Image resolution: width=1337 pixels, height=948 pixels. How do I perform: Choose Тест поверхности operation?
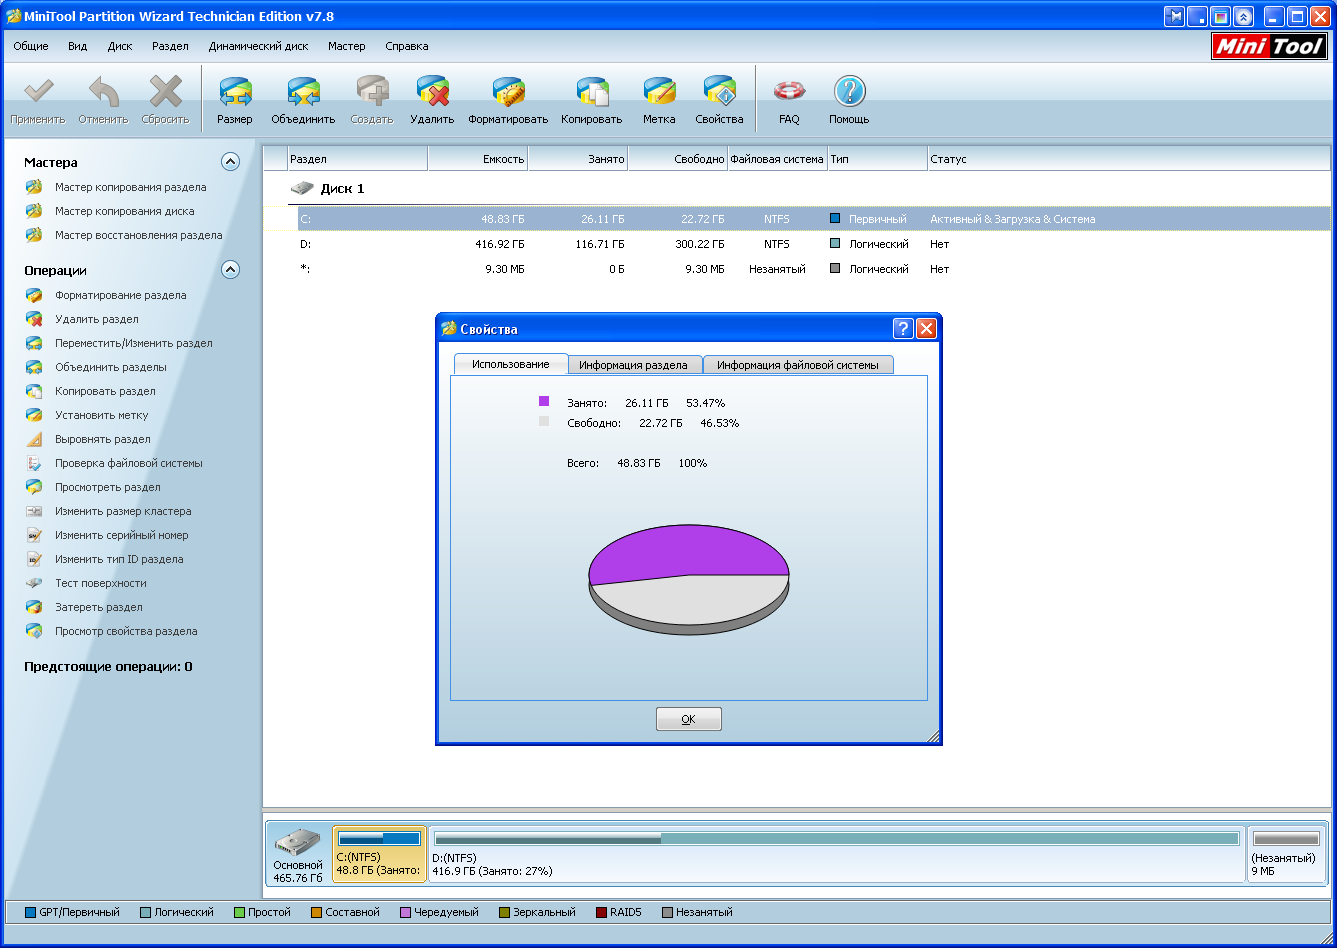100,583
